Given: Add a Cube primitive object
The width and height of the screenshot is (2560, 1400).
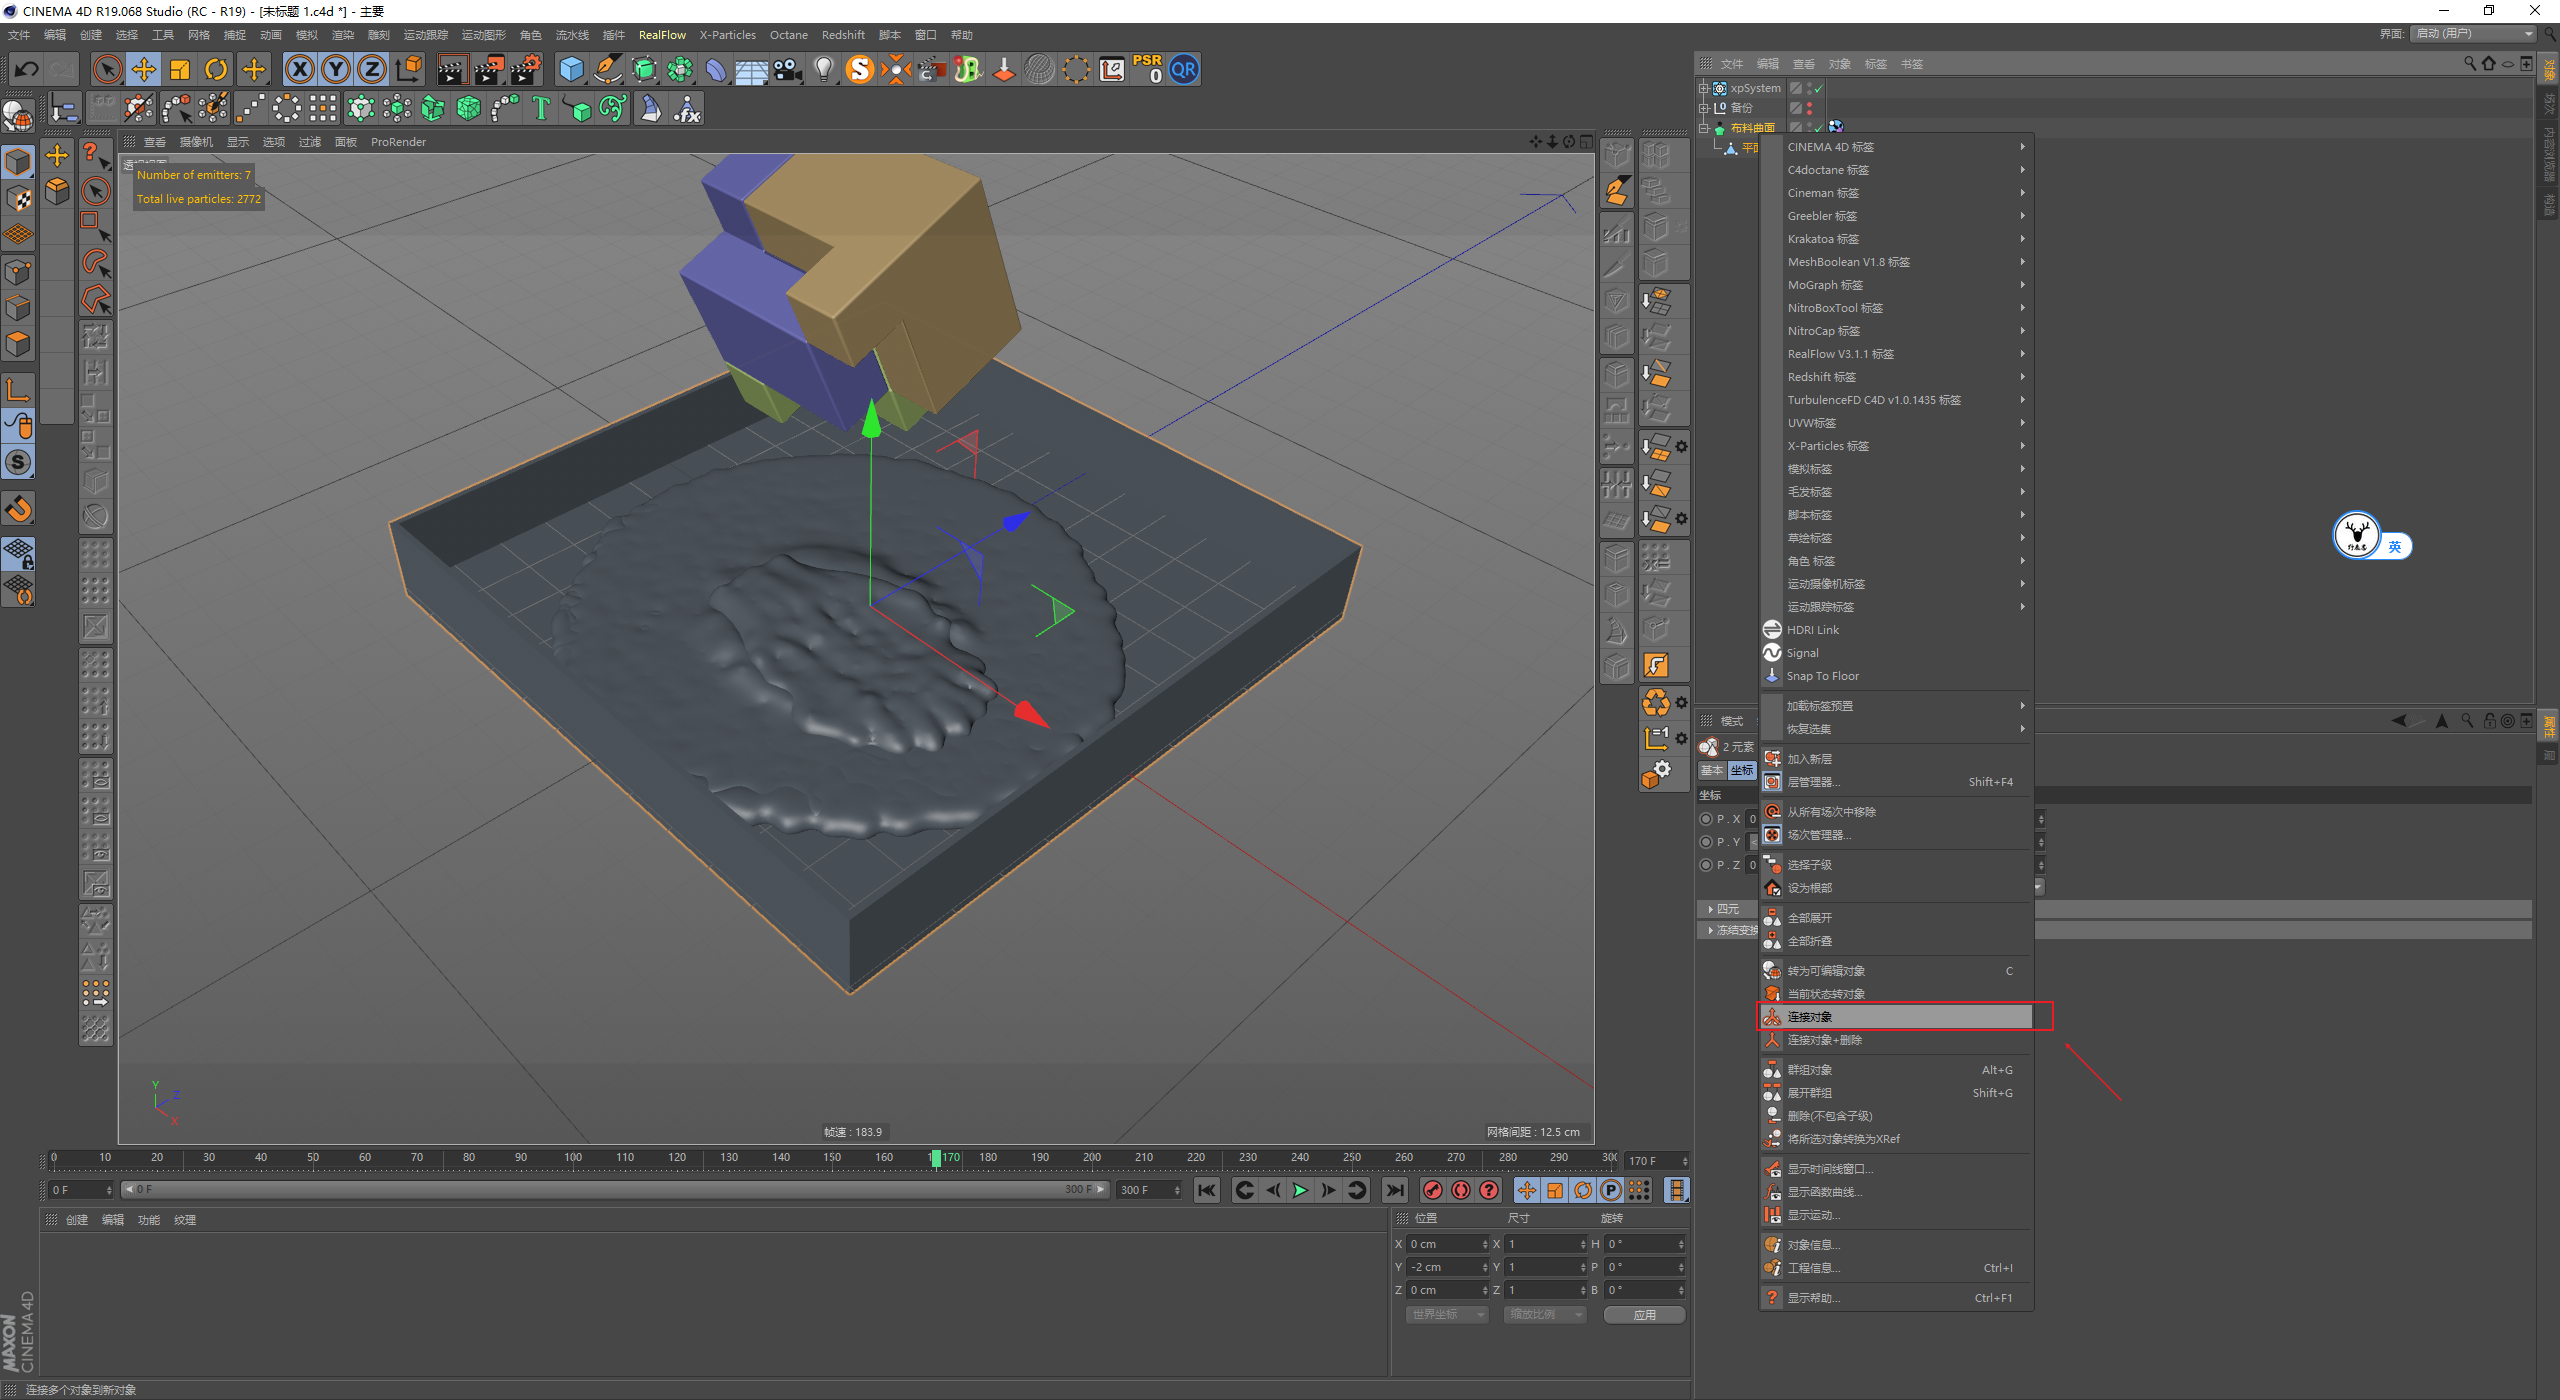Looking at the screenshot, I should click(571, 69).
